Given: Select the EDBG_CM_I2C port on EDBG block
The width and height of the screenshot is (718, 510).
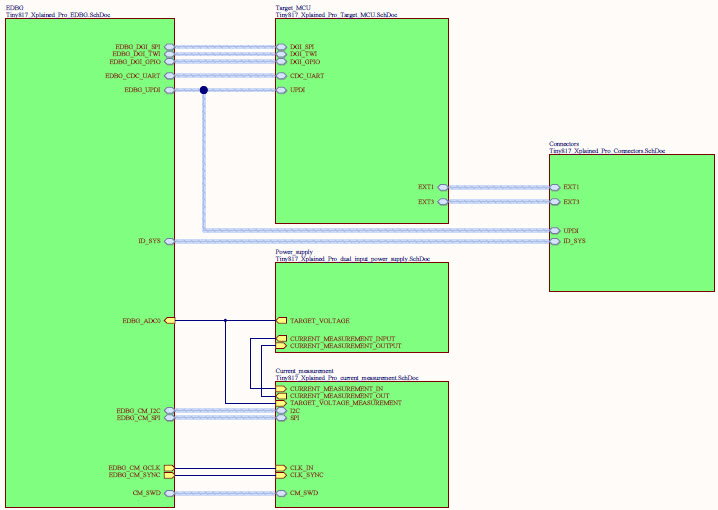Looking at the screenshot, I should (x=169, y=411).
